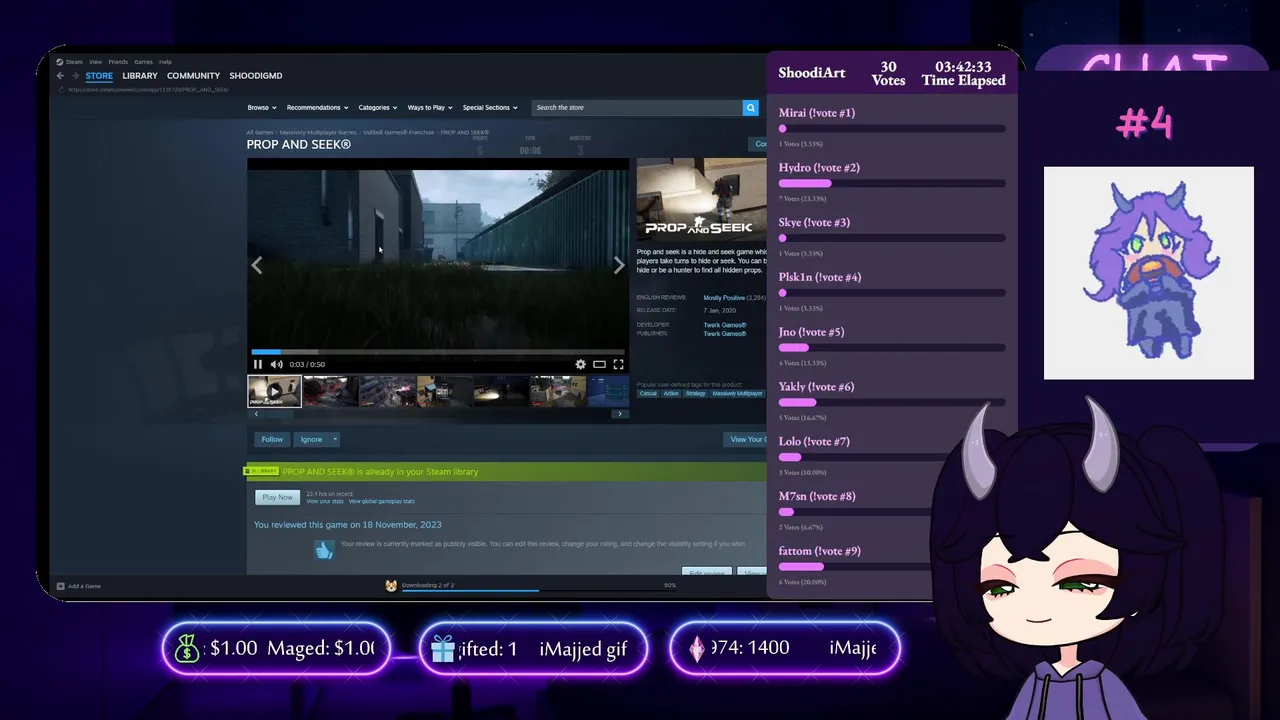The width and height of the screenshot is (1280, 720).
Task: Open the Games menu
Action: pos(144,62)
